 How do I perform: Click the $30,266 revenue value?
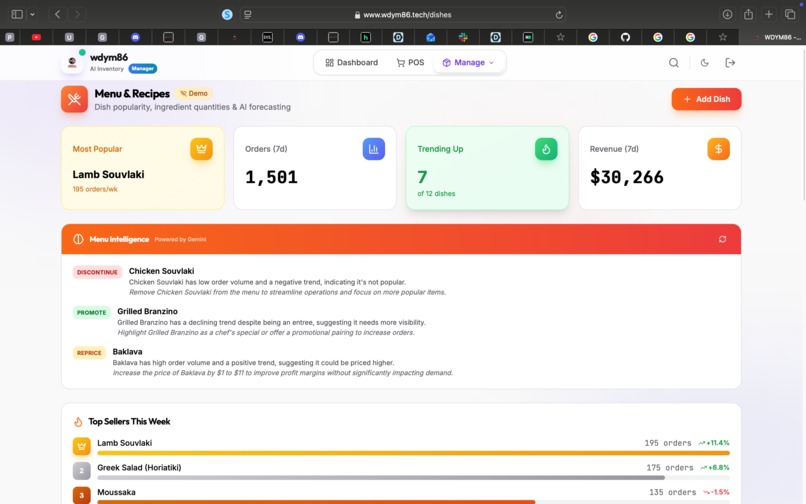(627, 177)
